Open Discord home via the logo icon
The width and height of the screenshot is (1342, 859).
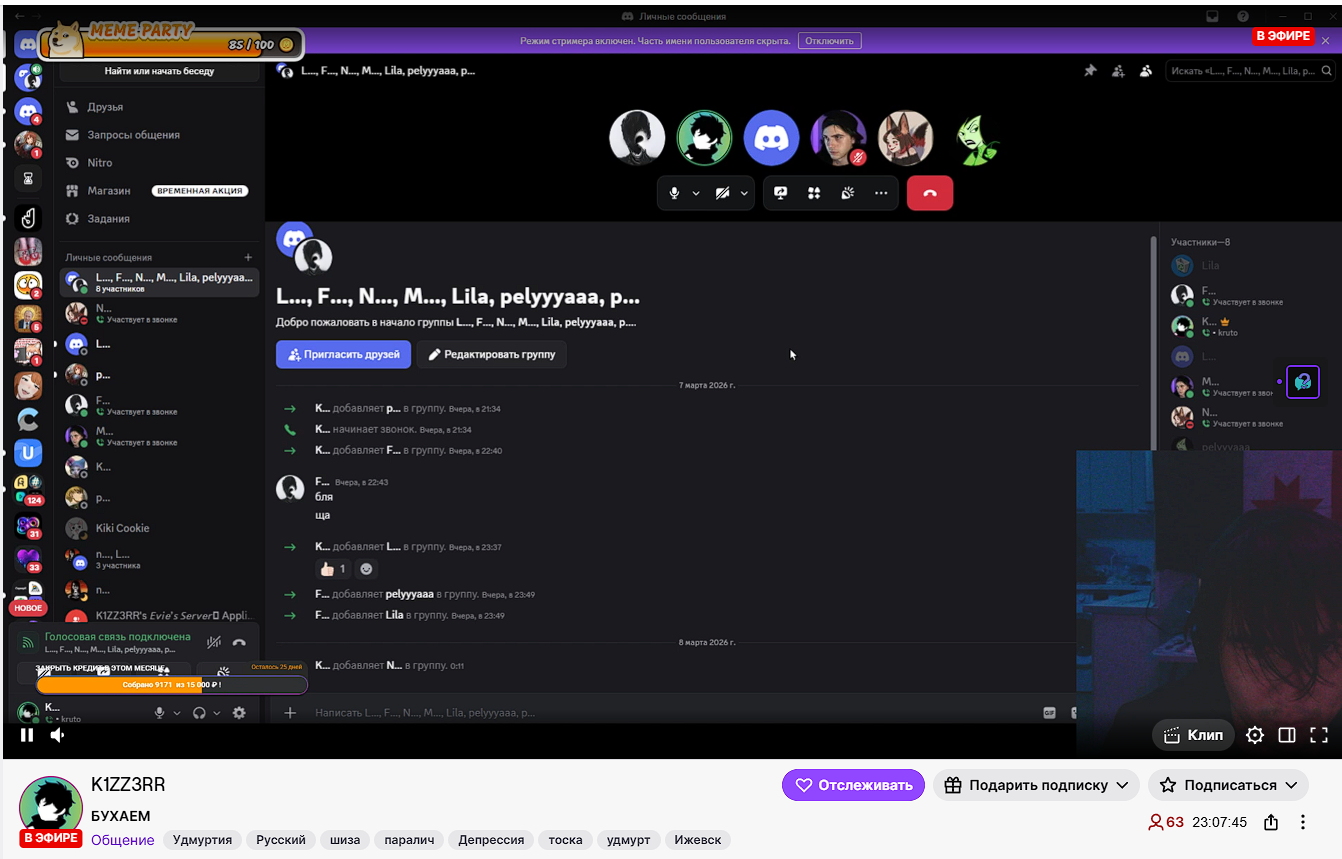(x=28, y=43)
